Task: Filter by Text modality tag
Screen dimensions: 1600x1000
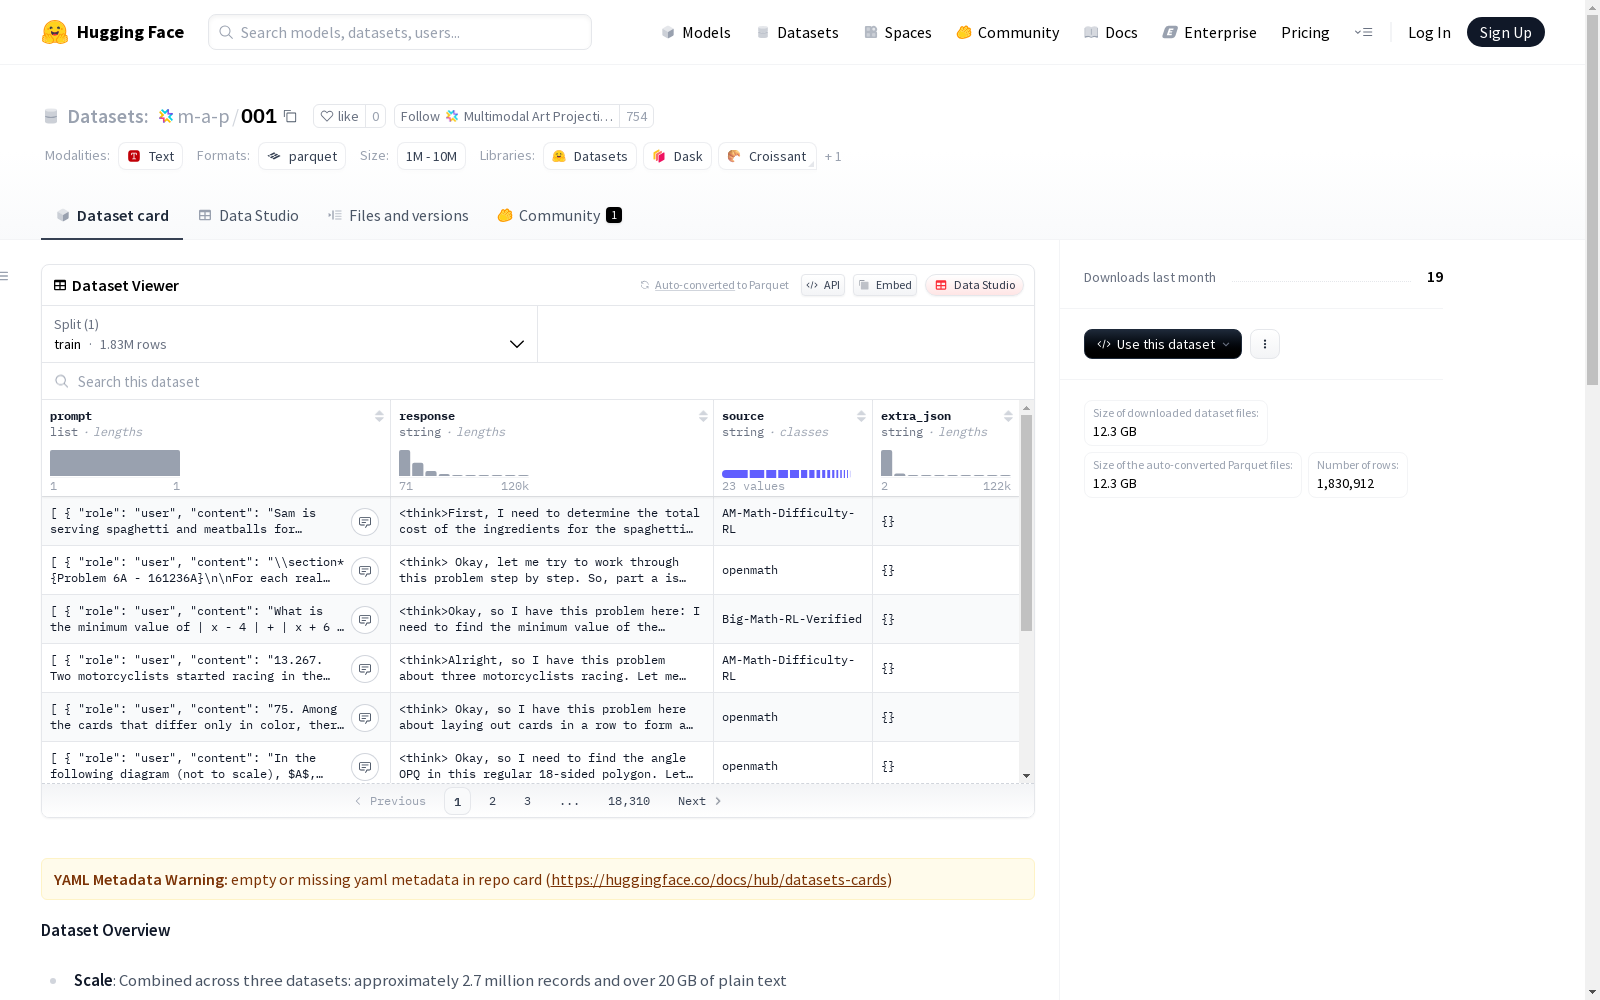Action: (150, 156)
